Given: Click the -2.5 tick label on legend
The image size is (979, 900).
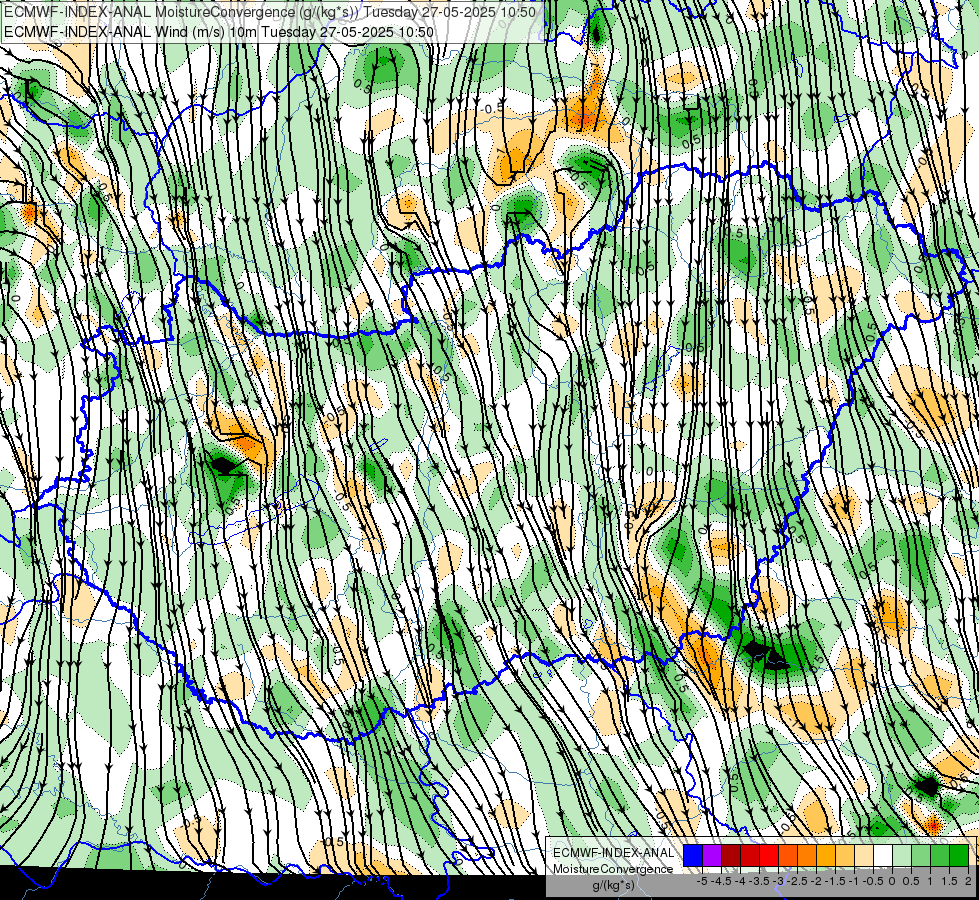Looking at the screenshot, I should pyautogui.click(x=797, y=881).
